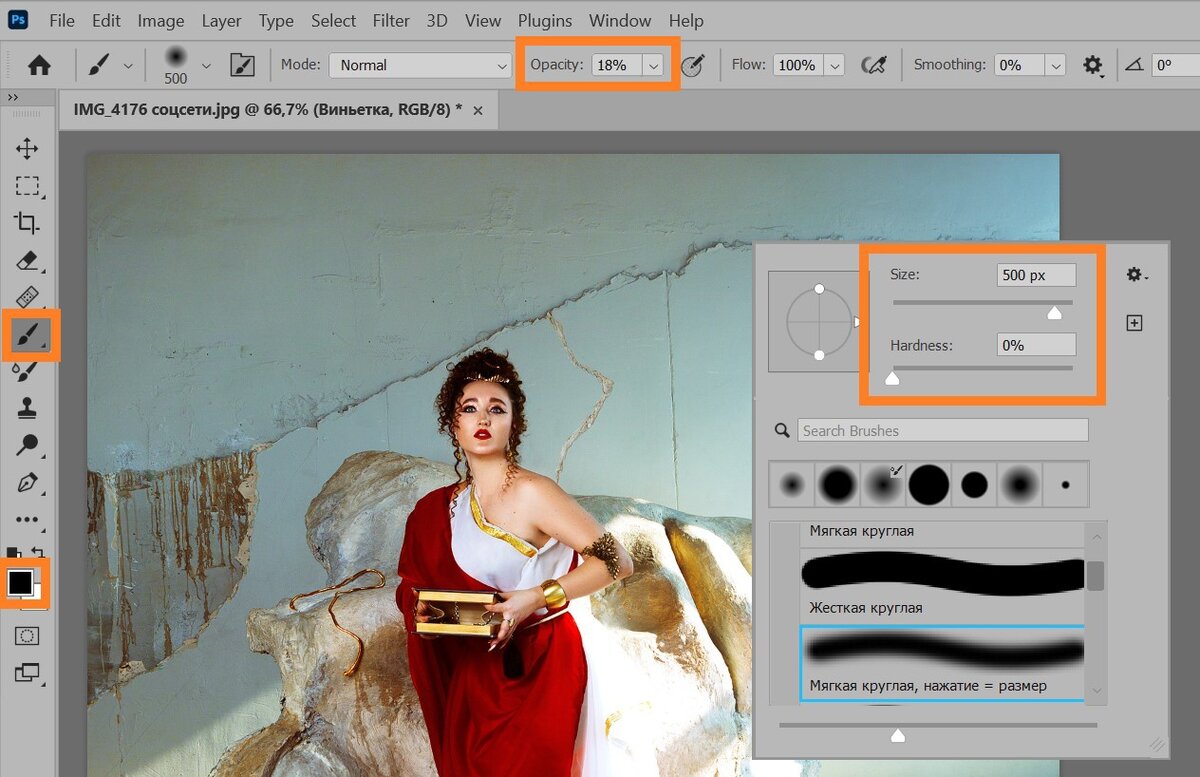The height and width of the screenshot is (777, 1200).
Task: Click the Photoshop Ps logo
Action: click(x=17, y=19)
